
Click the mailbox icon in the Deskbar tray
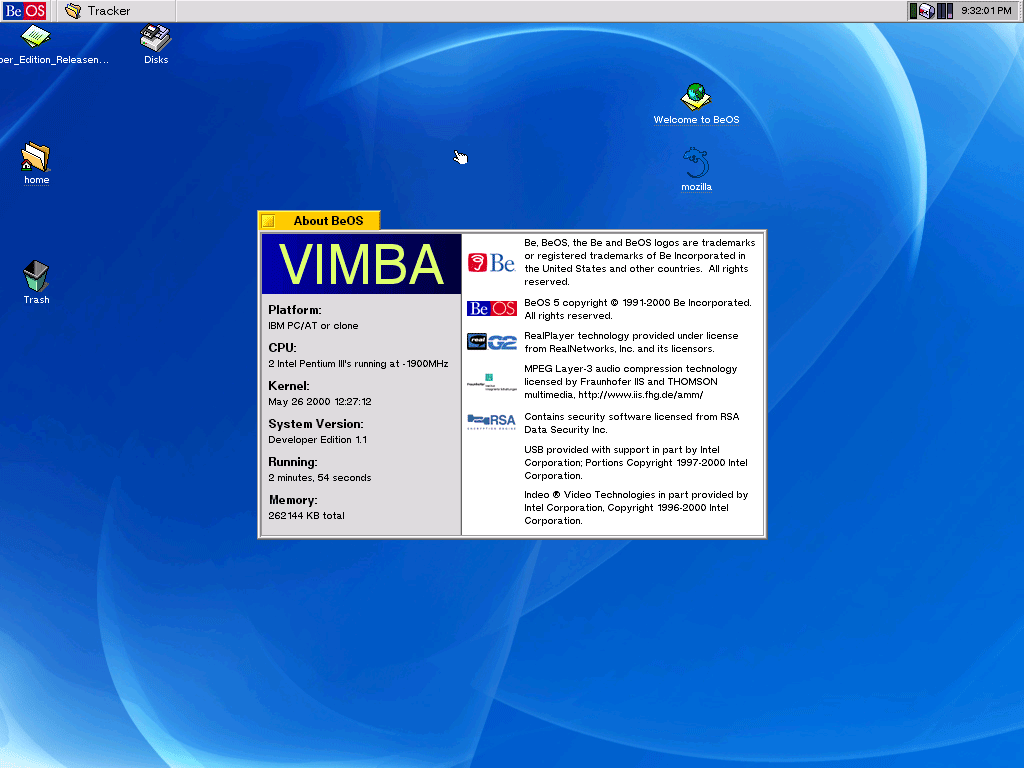point(927,11)
